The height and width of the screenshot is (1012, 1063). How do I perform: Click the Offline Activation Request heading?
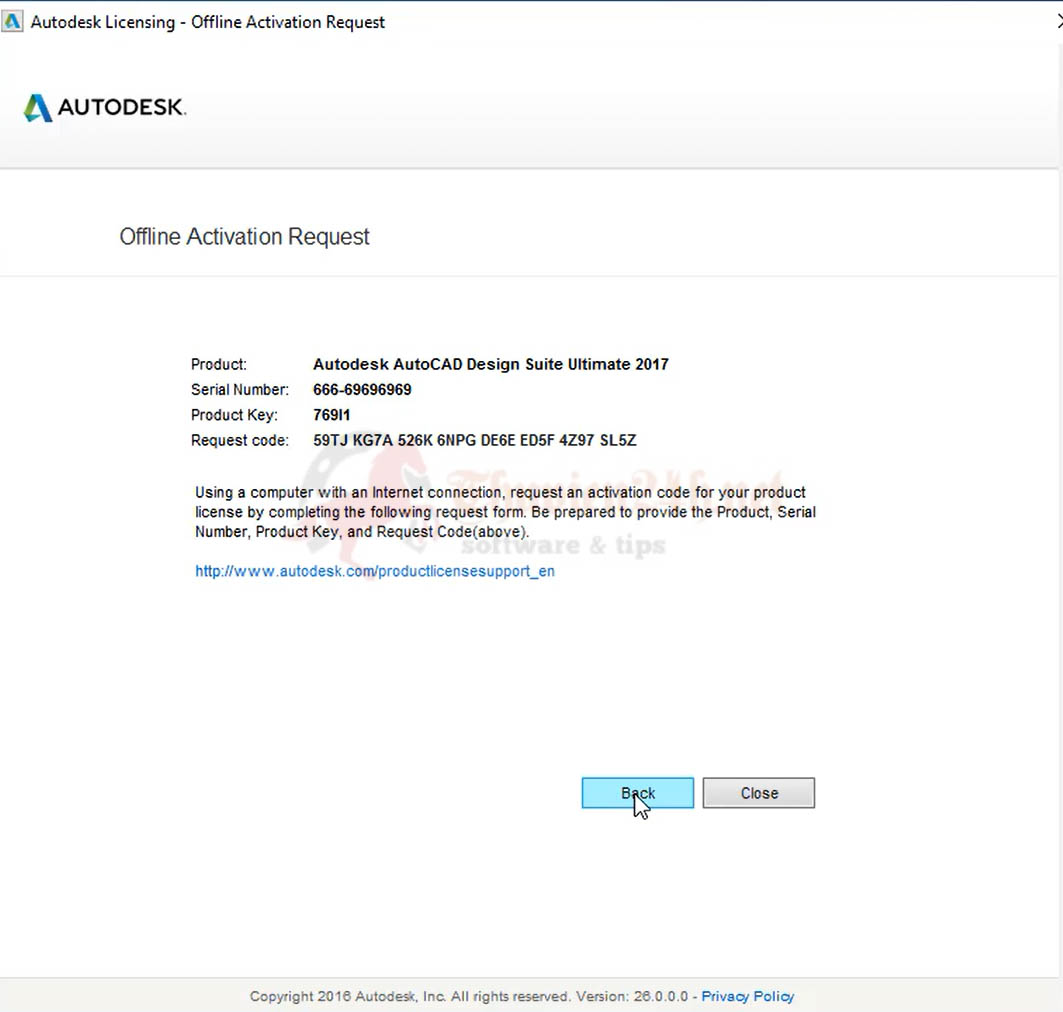pos(244,237)
